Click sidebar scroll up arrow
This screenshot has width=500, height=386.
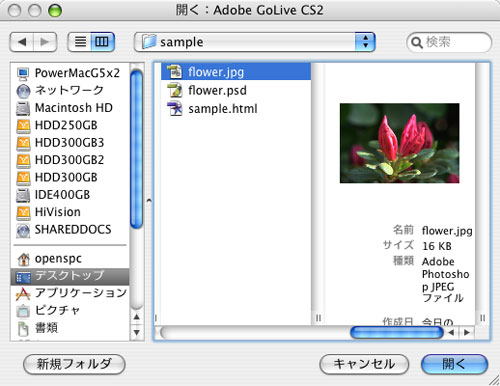(x=137, y=317)
